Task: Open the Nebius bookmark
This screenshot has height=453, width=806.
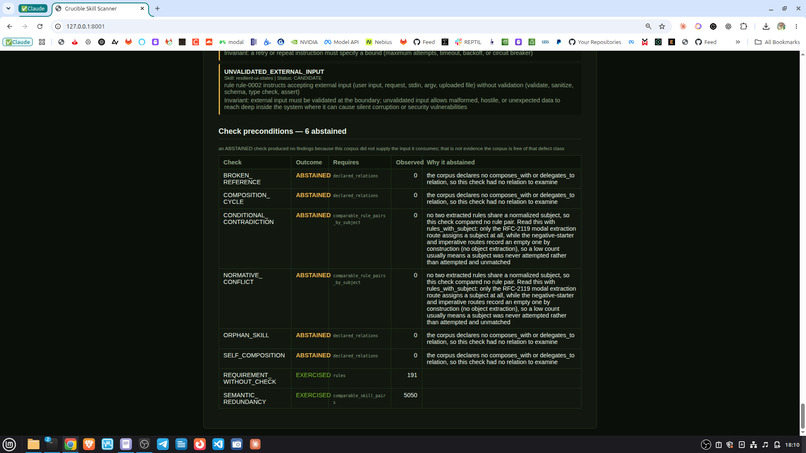Action: click(x=379, y=42)
